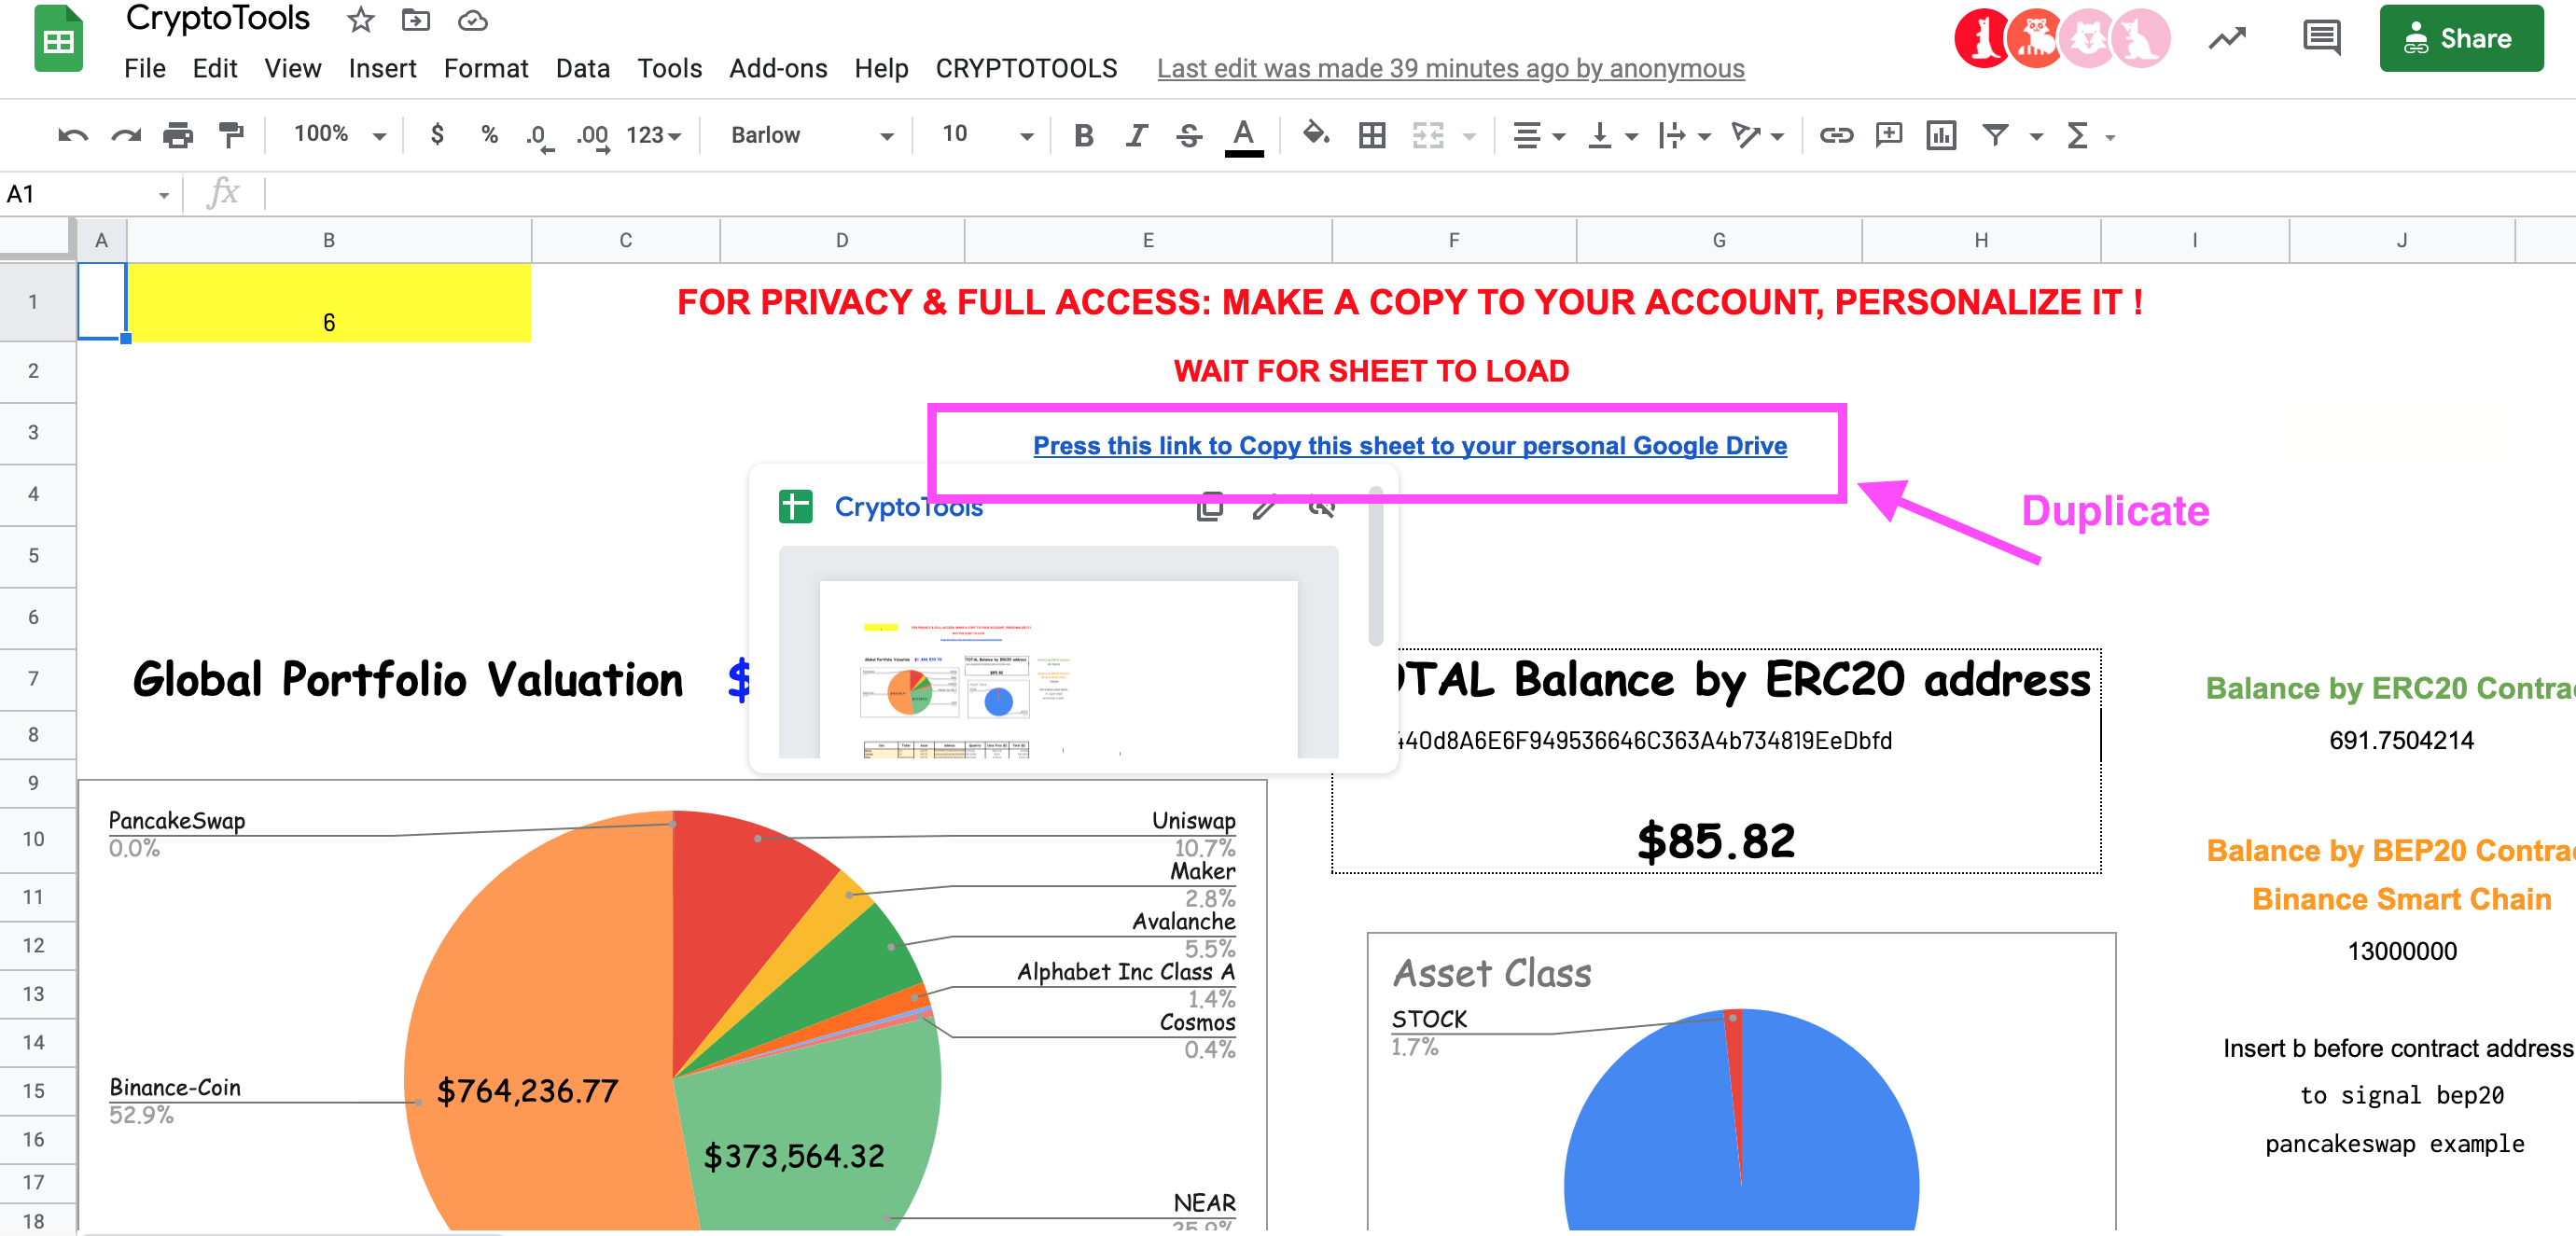Toggle the filter on the sheet
Image resolution: width=2576 pixels, height=1236 pixels.
1995,135
